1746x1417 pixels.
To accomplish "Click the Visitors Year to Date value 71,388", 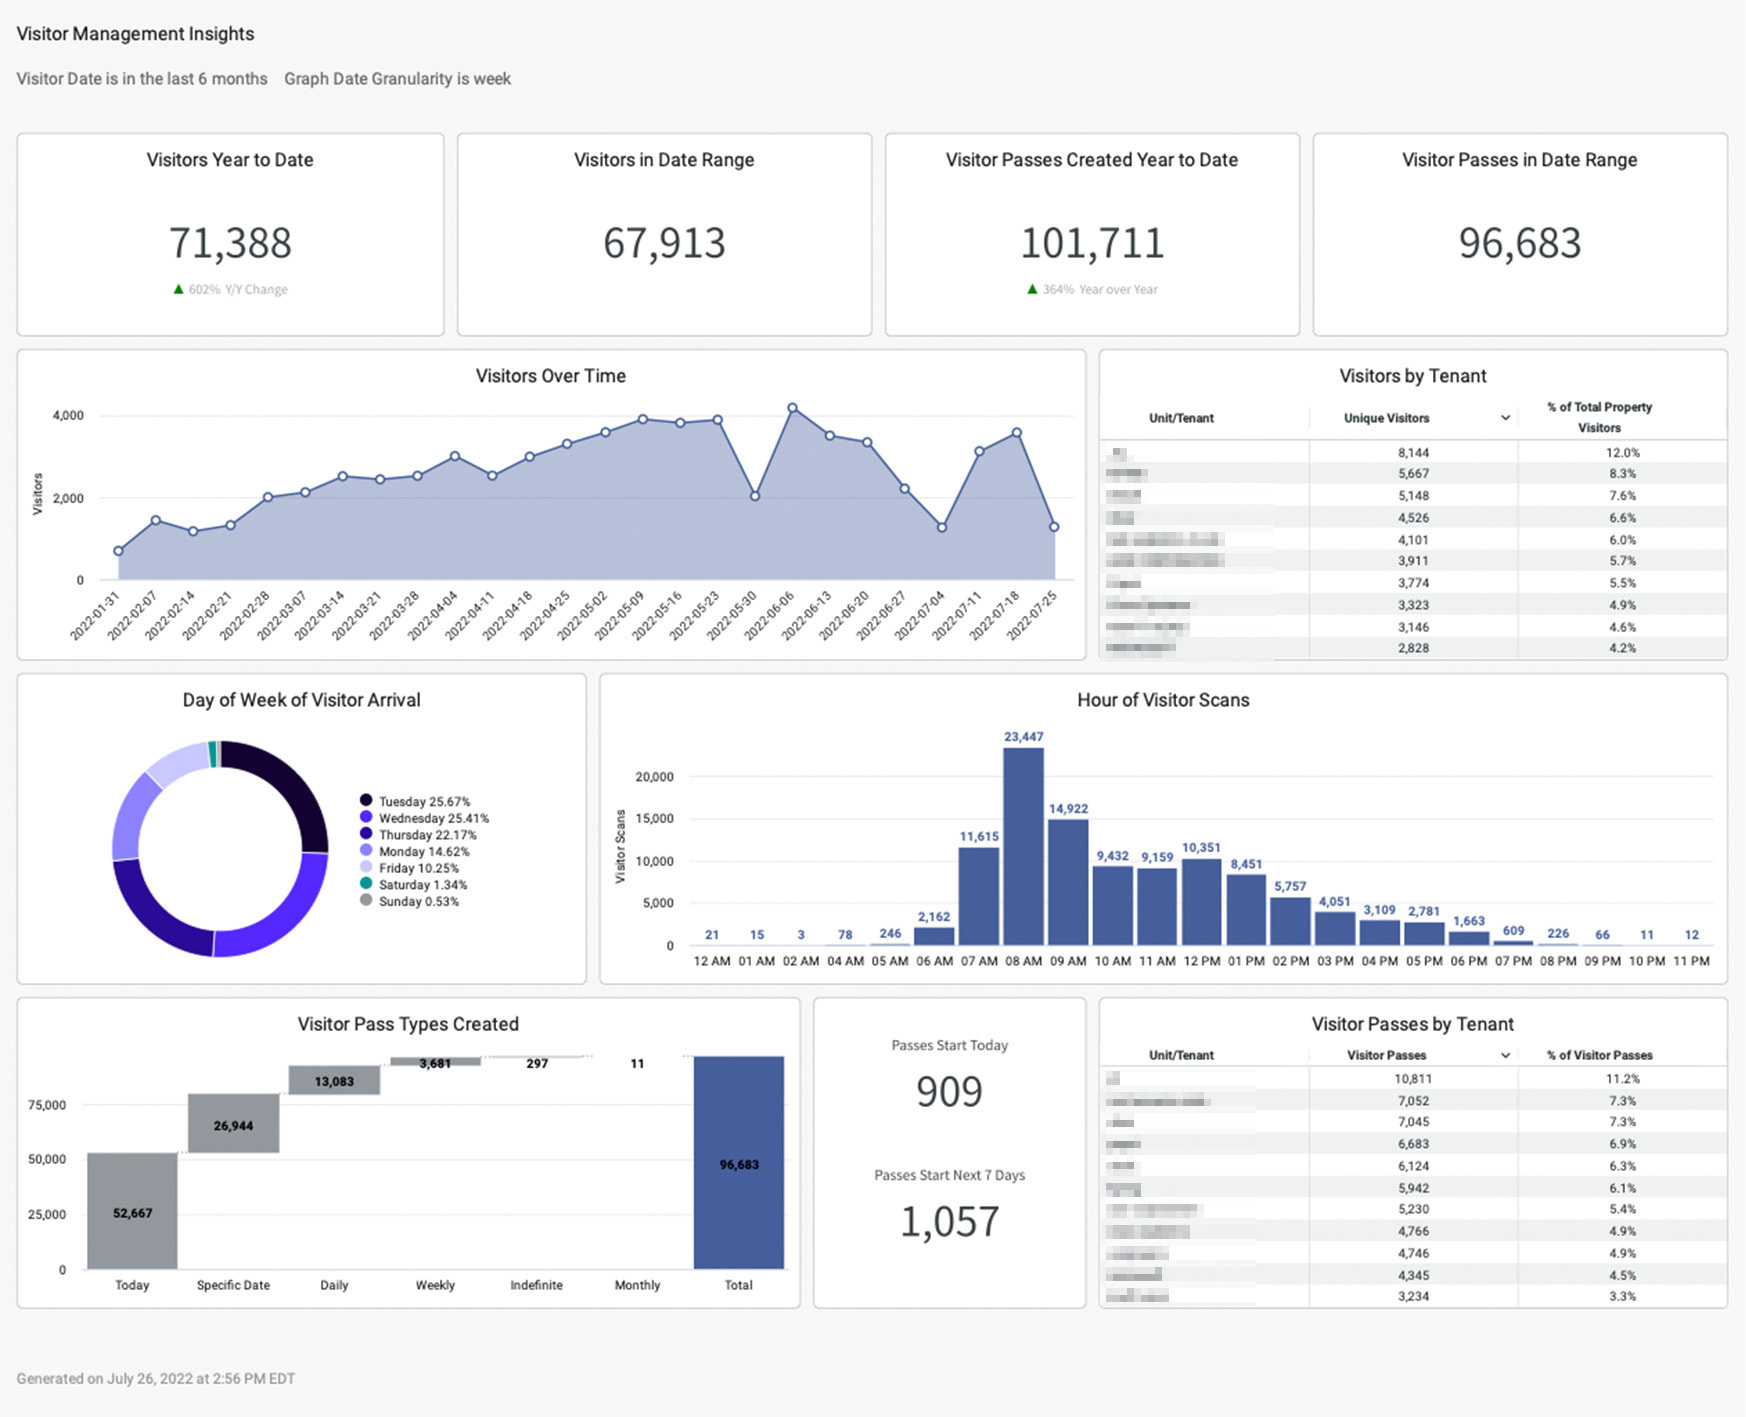I will tap(230, 243).
